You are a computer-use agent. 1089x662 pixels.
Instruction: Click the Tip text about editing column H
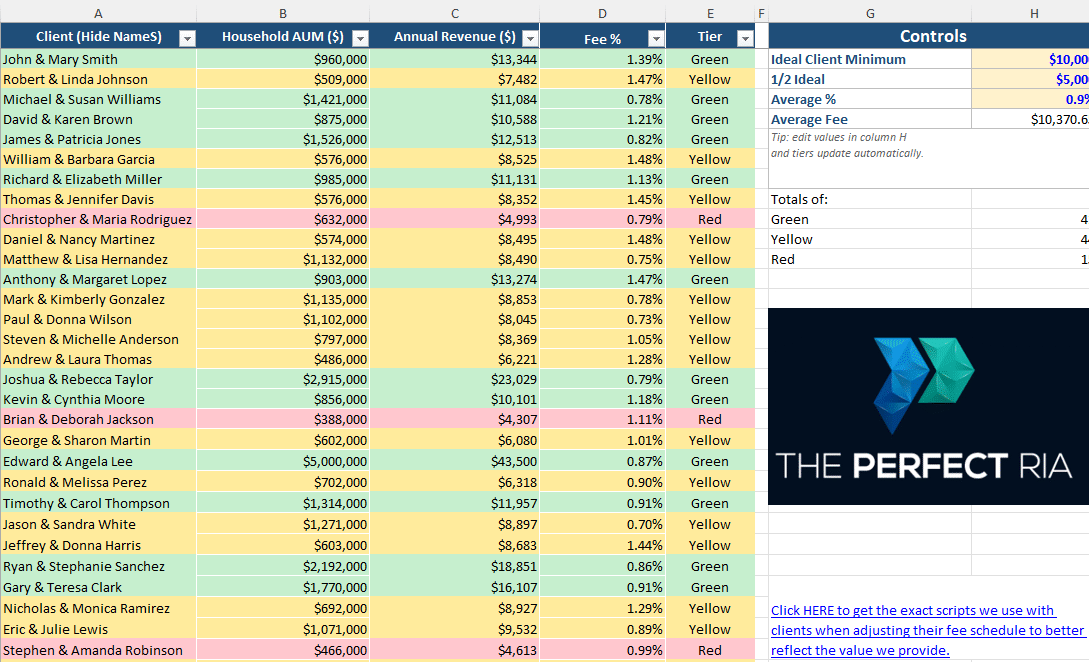[847, 145]
